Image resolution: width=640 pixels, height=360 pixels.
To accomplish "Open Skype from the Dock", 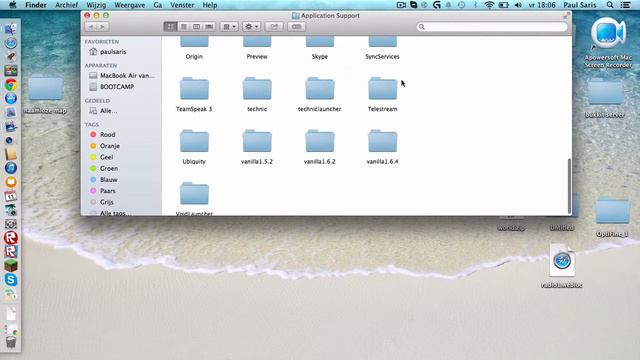I will click(x=11, y=280).
